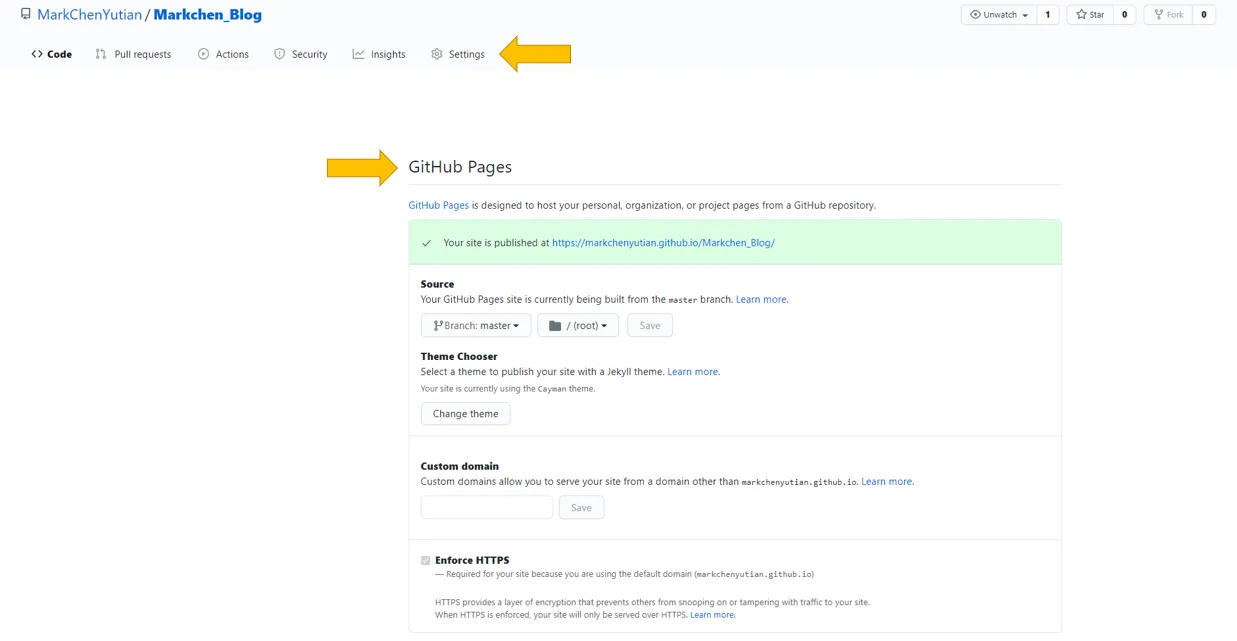Toggle the Enforce HTTPS checkbox
This screenshot has height=641, width=1237.
click(426, 561)
